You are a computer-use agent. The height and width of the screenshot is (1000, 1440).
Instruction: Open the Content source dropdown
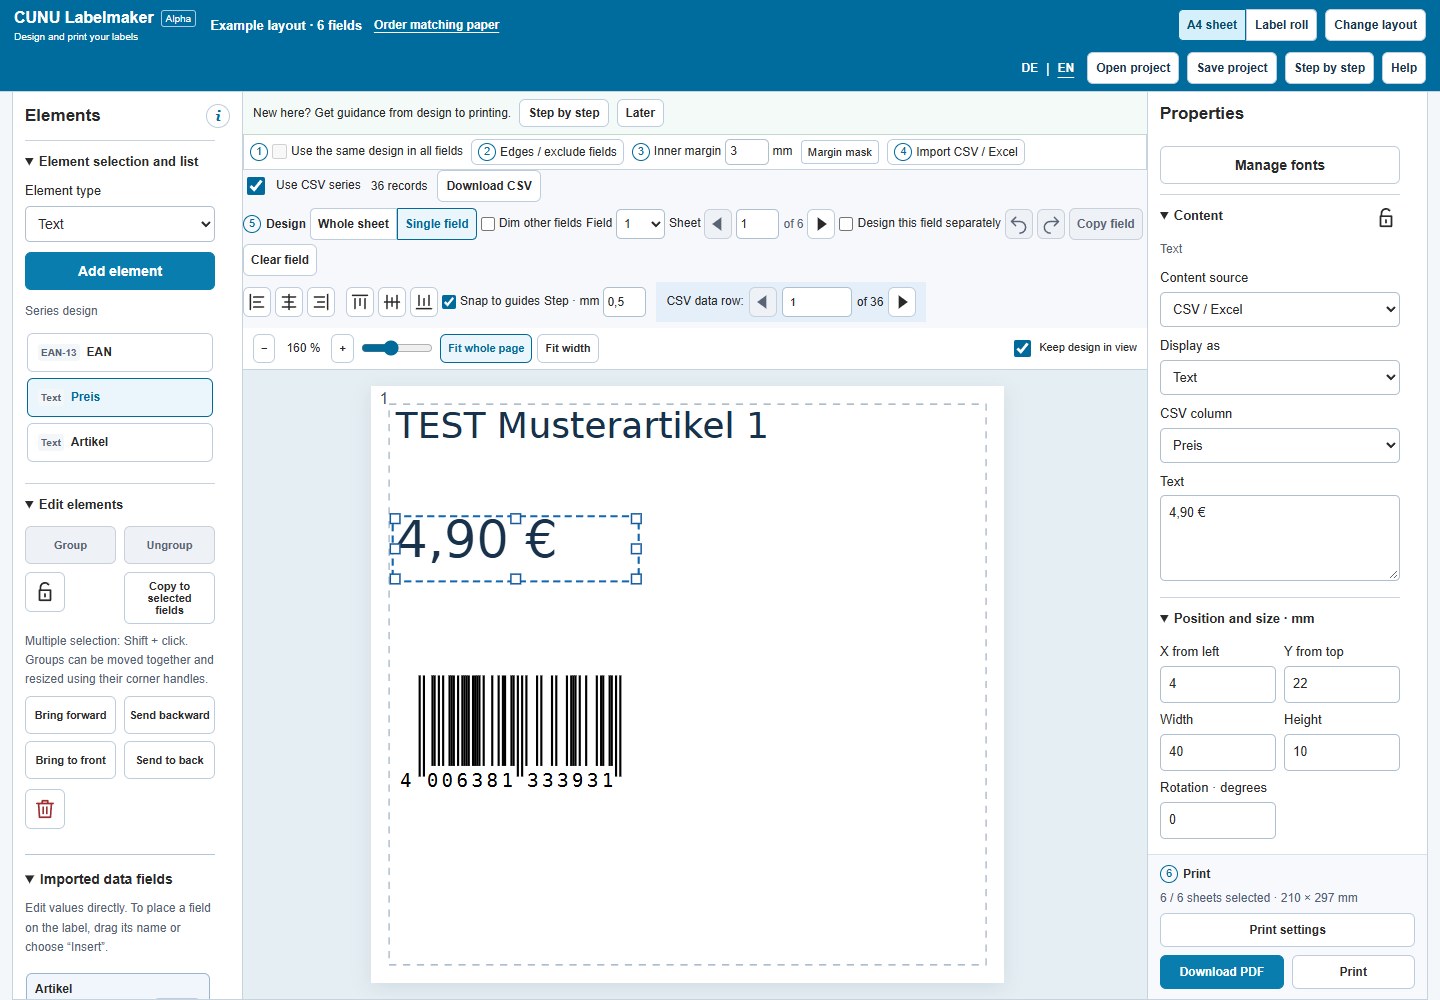(x=1280, y=310)
